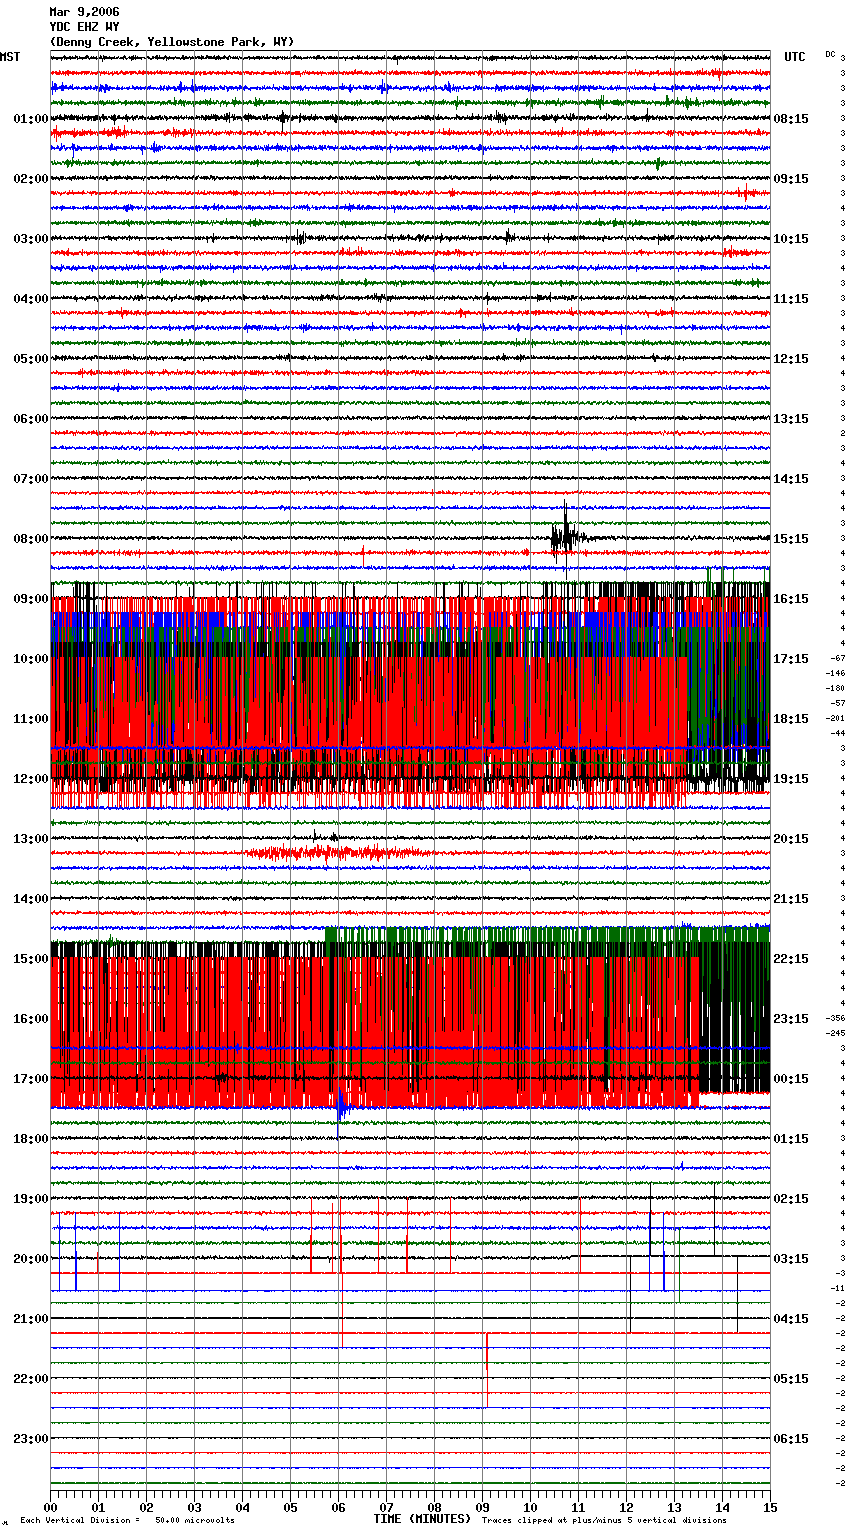The height and width of the screenshot is (1534, 850).
Task: Click the DC offset value -201
Action: tap(835, 719)
